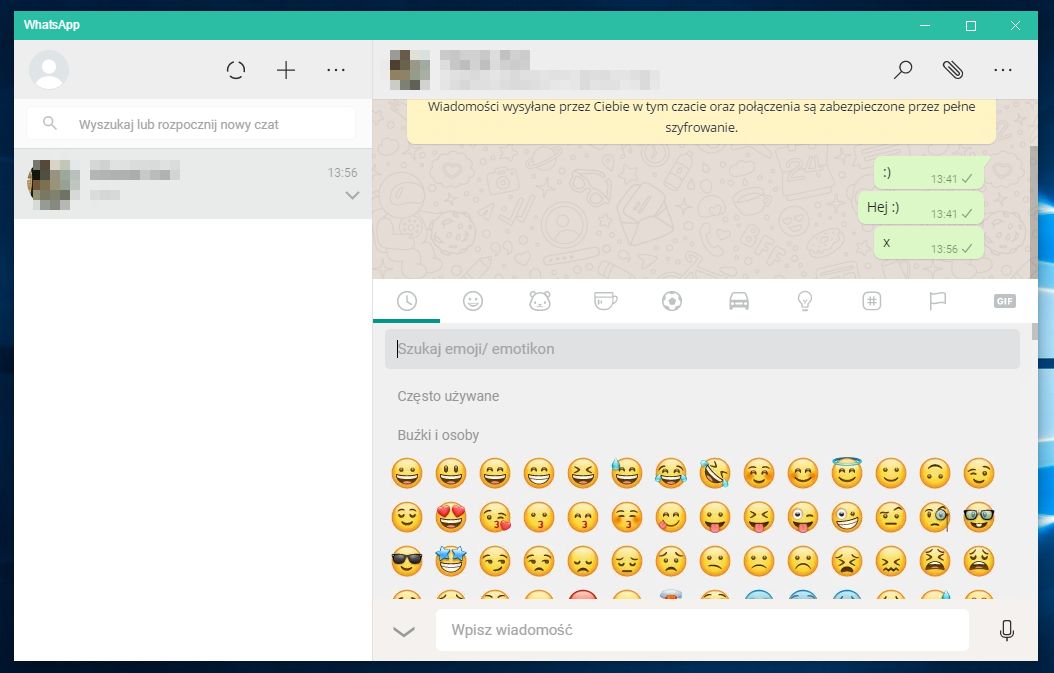Click the blurred contact name in the chat header
The image size is (1054, 673).
point(485,60)
